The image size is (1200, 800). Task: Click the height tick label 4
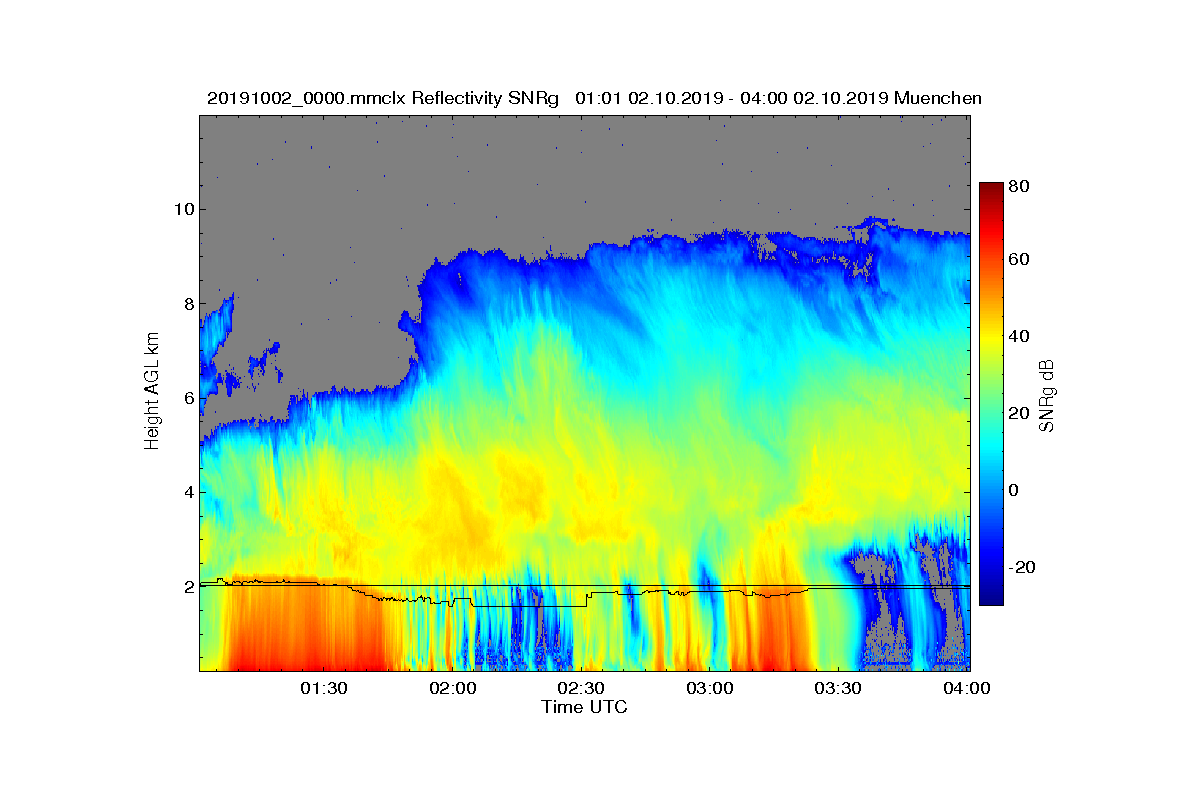tap(188, 492)
